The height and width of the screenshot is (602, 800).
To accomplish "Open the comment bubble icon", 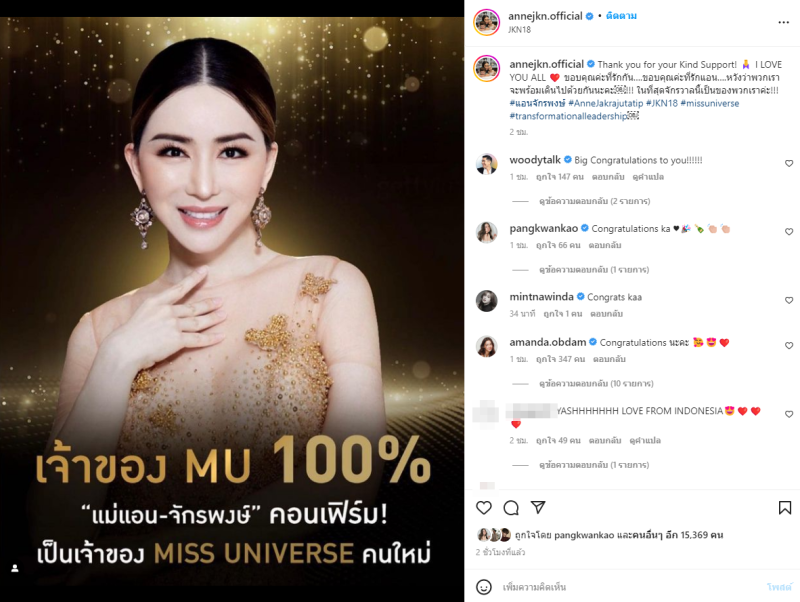I will click(511, 508).
